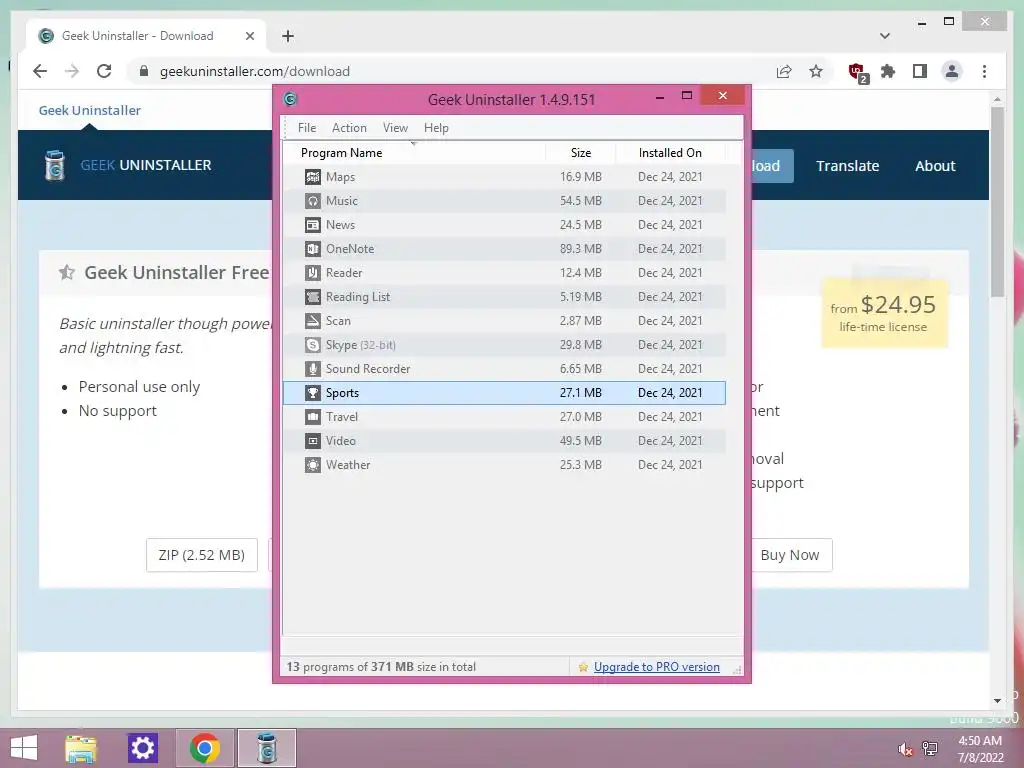This screenshot has width=1024, height=768.
Task: Open File Explorer from the taskbar
Action: point(81,748)
